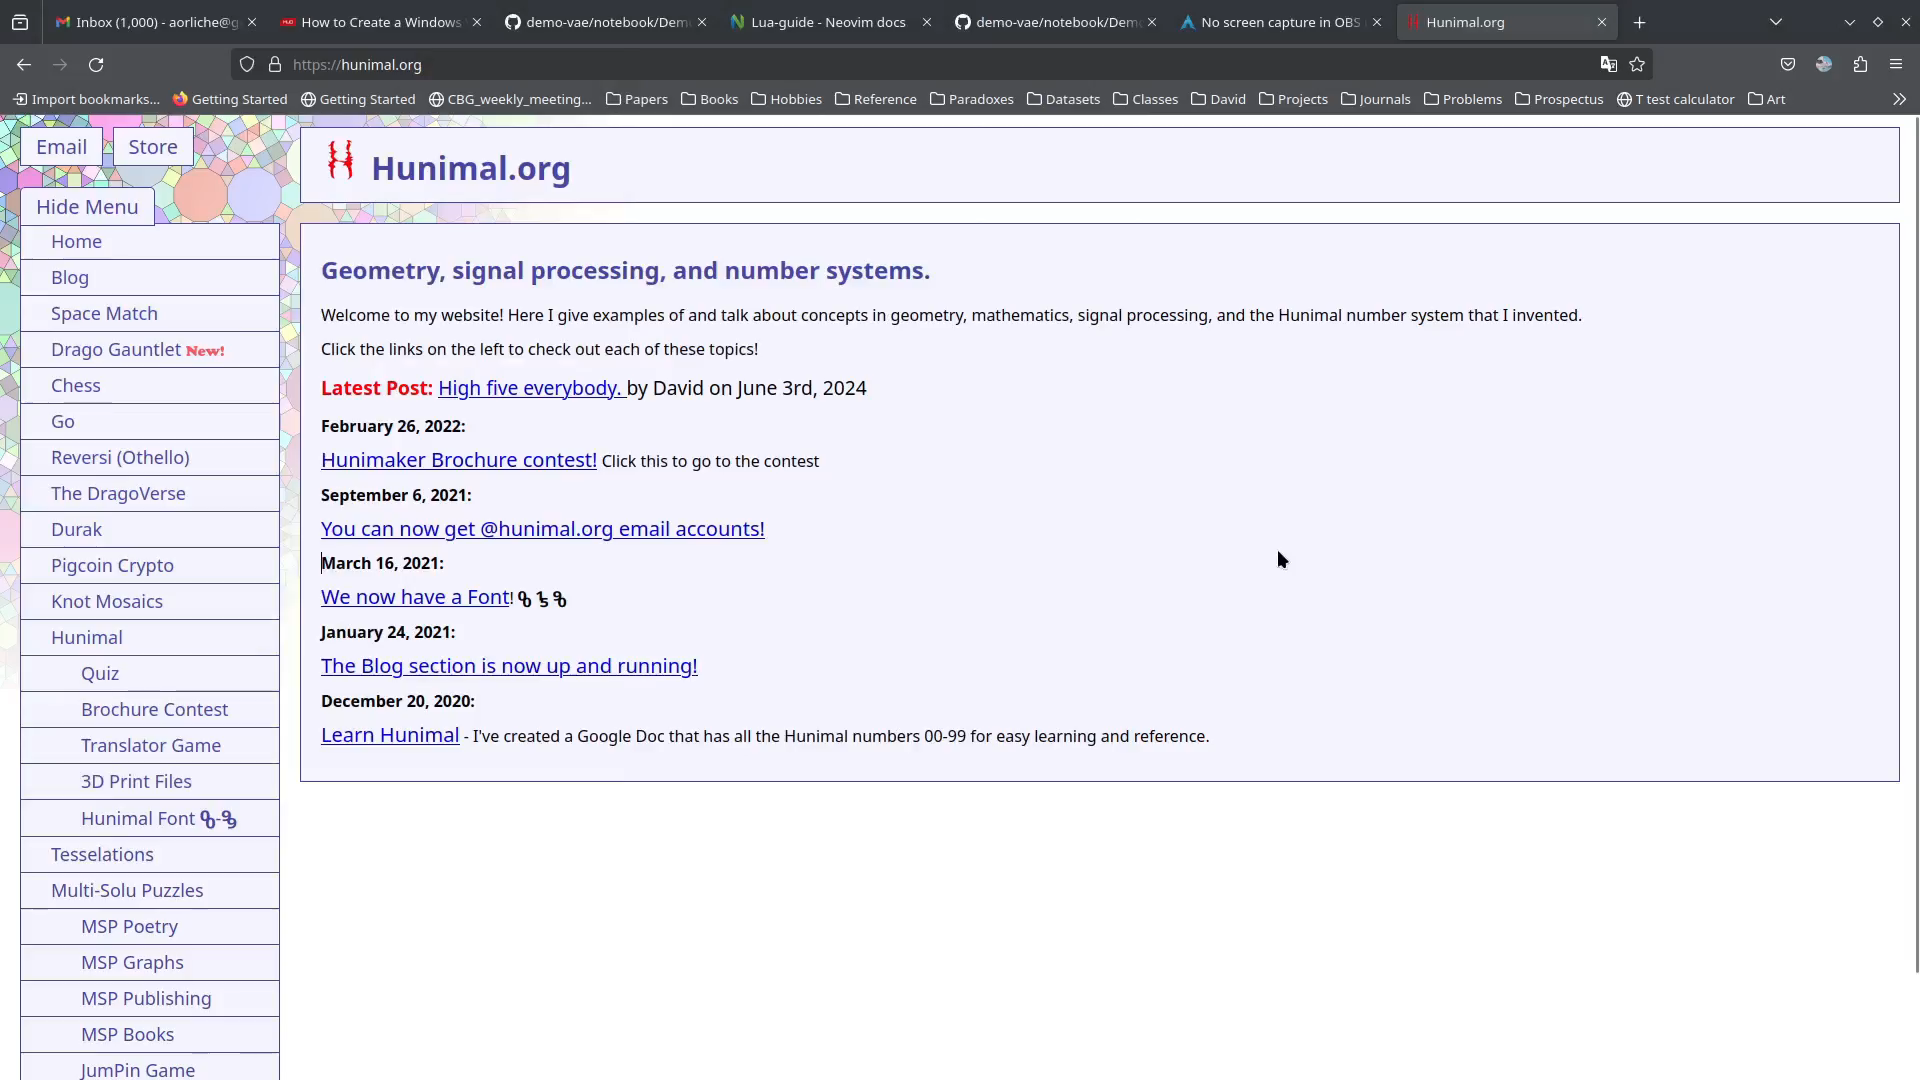Click the site security padlock icon

click(x=275, y=65)
